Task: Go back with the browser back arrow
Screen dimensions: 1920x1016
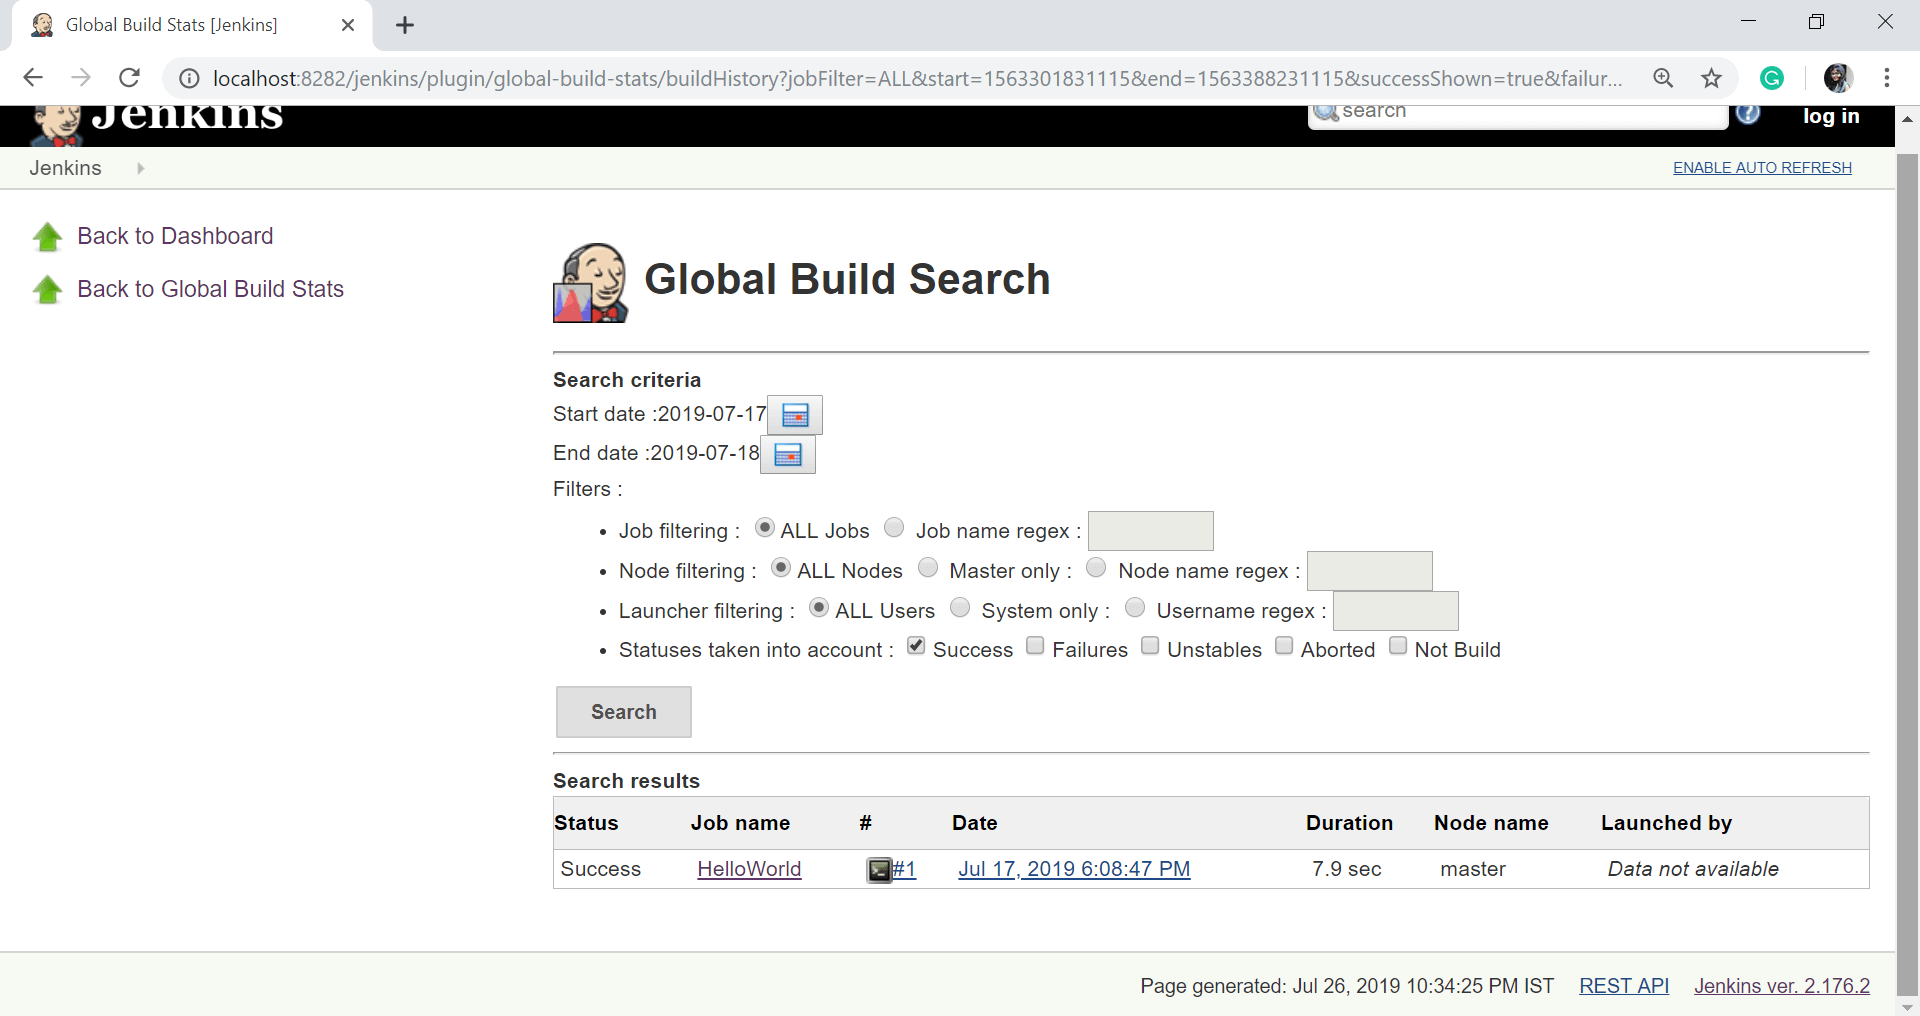Action: (33, 78)
